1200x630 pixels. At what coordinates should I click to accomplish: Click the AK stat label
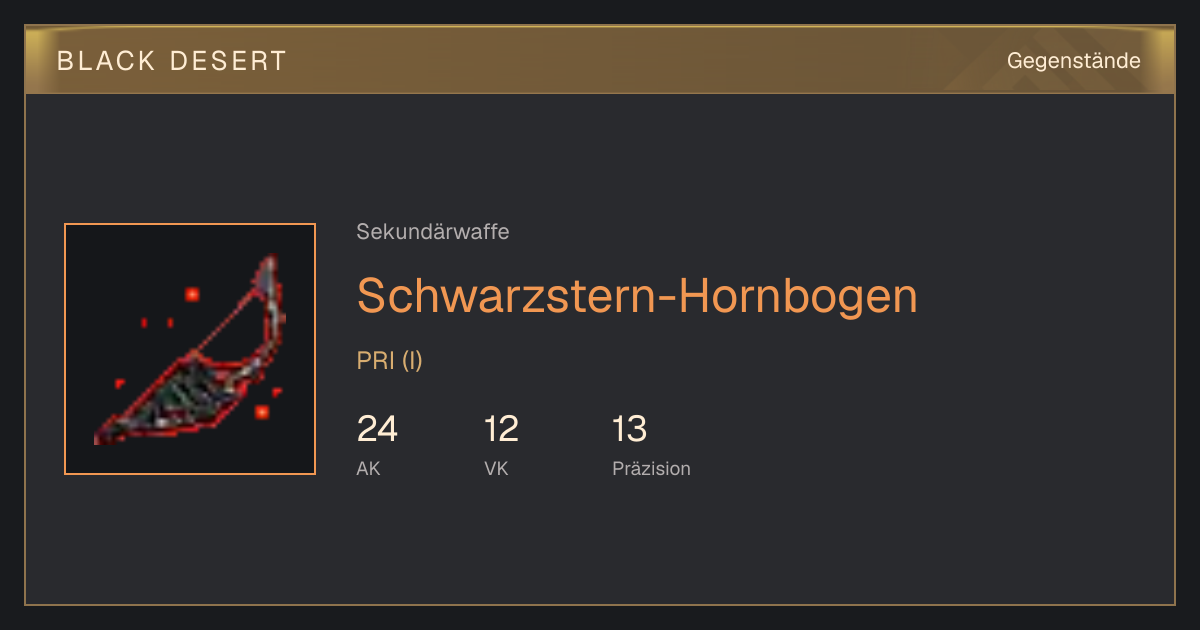click(x=369, y=468)
